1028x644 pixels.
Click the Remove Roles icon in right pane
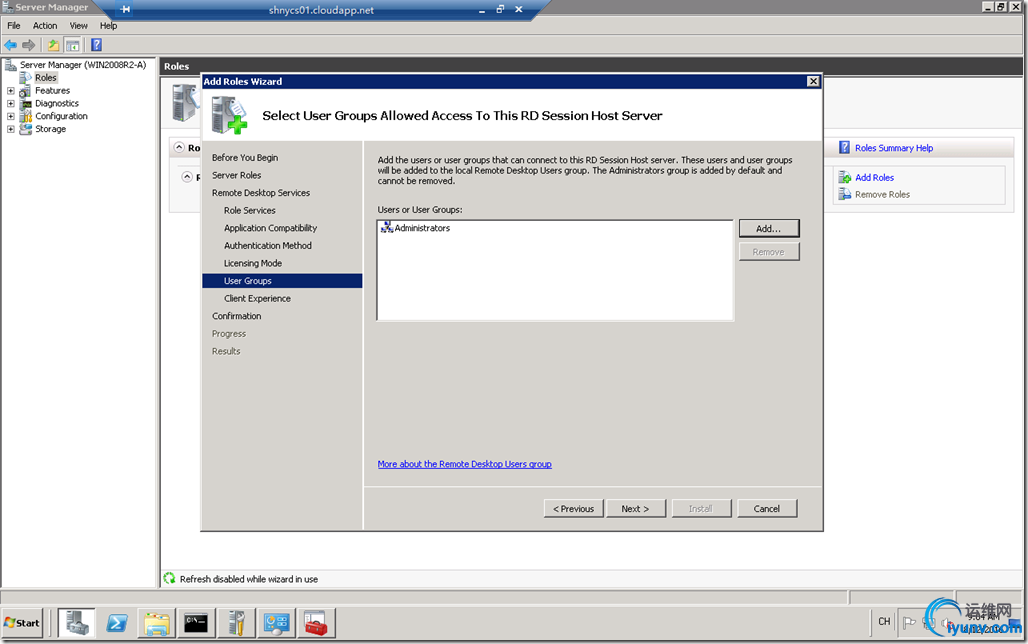click(x=844, y=194)
